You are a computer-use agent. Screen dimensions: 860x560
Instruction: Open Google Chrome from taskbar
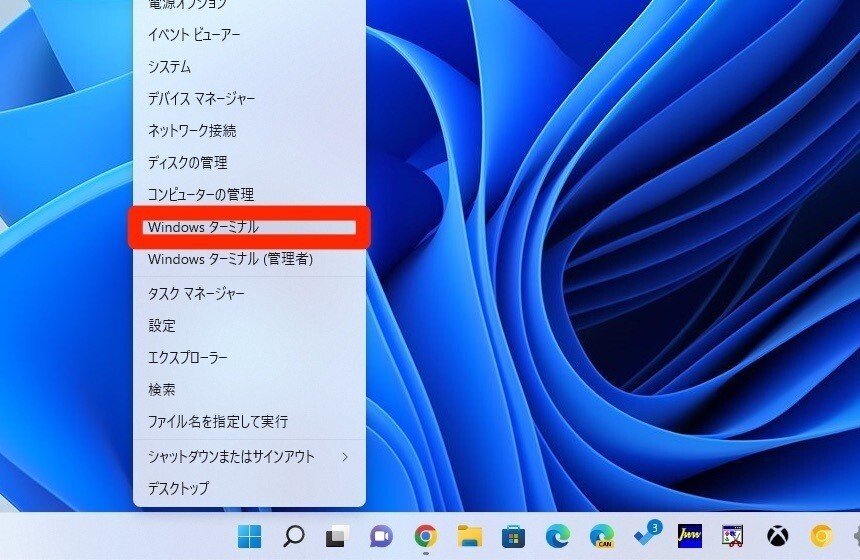click(x=426, y=537)
